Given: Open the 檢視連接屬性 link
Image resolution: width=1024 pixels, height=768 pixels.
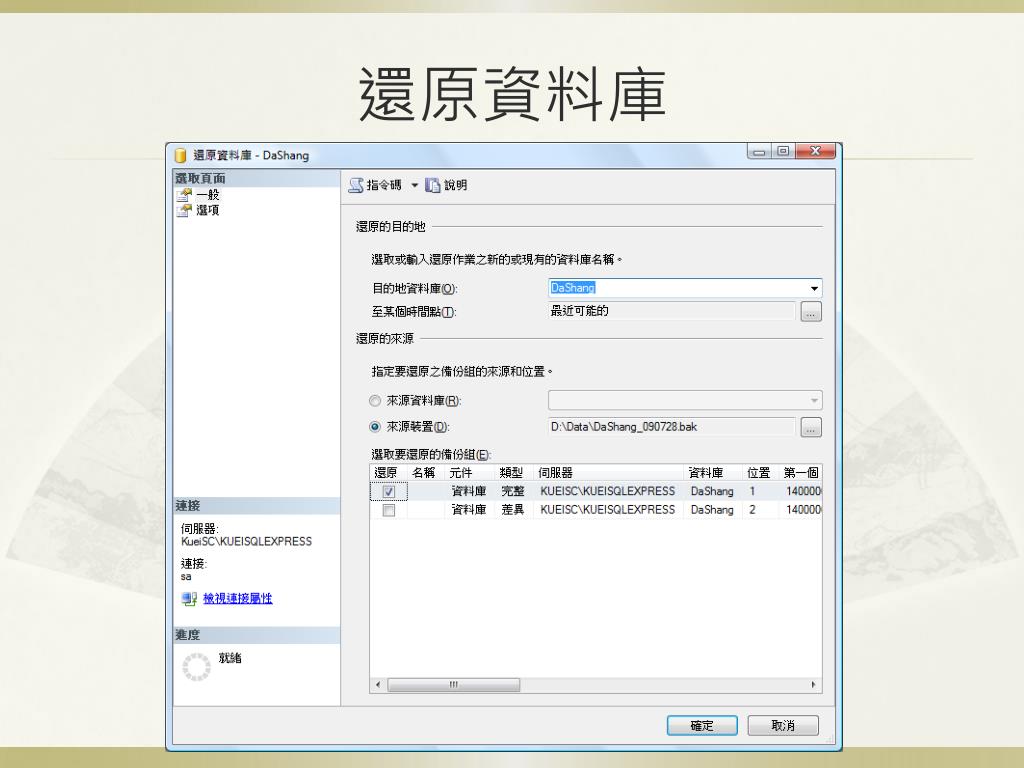Looking at the screenshot, I should tap(238, 598).
